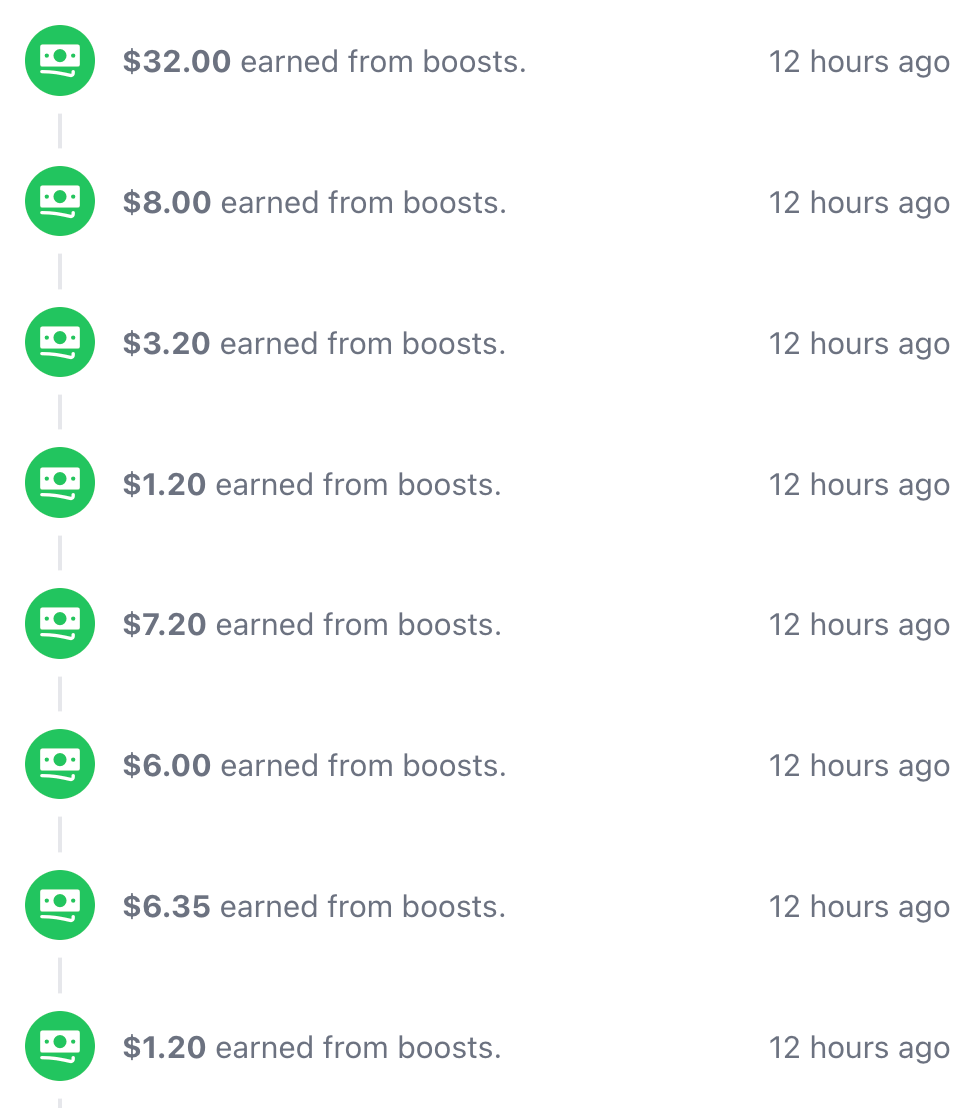Select the green money icon for $8.00
The height and width of the screenshot is (1108, 978).
pyautogui.click(x=60, y=202)
